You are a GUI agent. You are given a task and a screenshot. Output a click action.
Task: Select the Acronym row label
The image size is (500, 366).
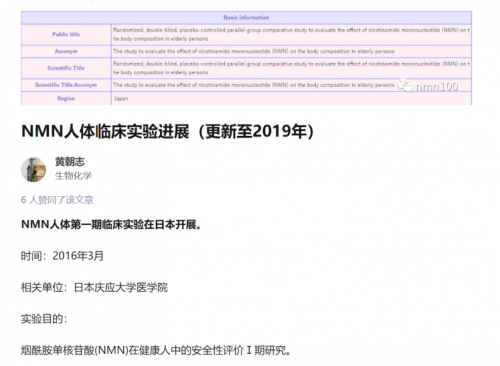(66, 51)
